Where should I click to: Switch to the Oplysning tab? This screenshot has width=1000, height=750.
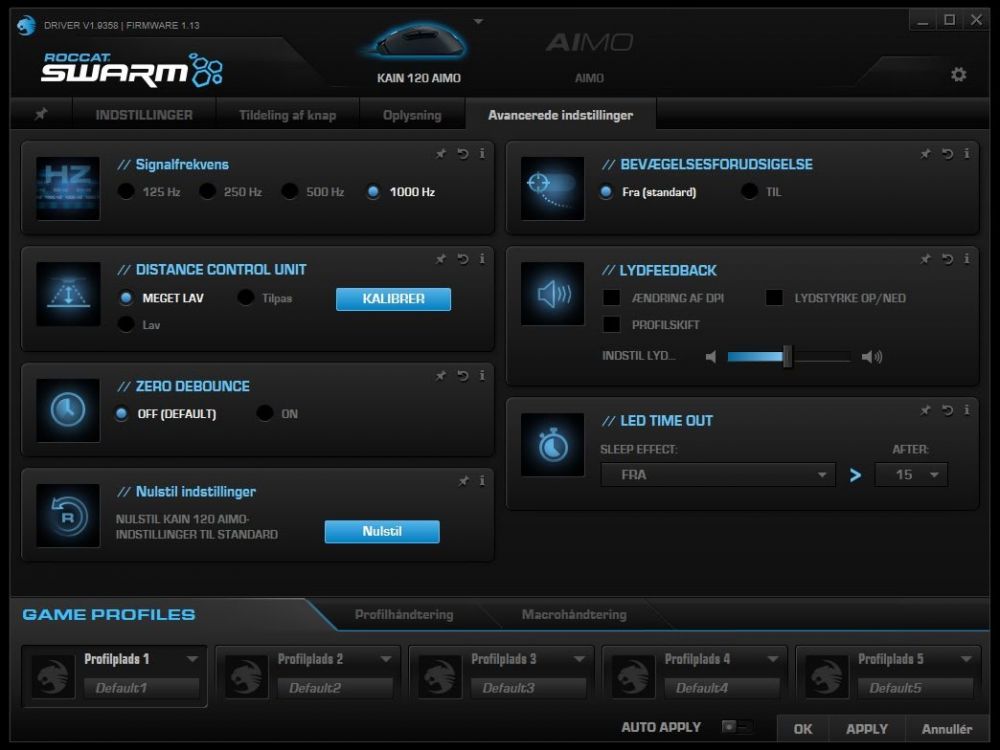(412, 115)
